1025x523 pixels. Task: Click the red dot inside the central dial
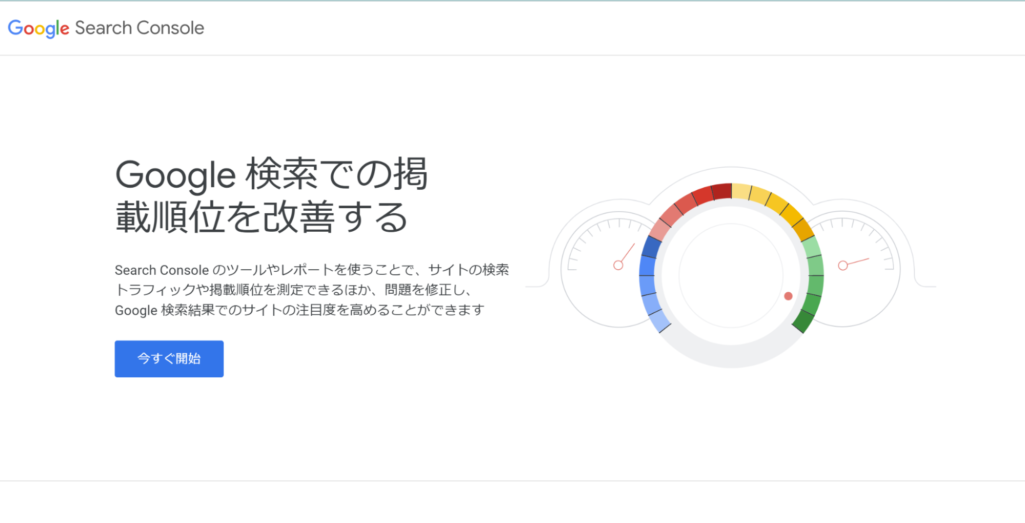click(x=788, y=296)
